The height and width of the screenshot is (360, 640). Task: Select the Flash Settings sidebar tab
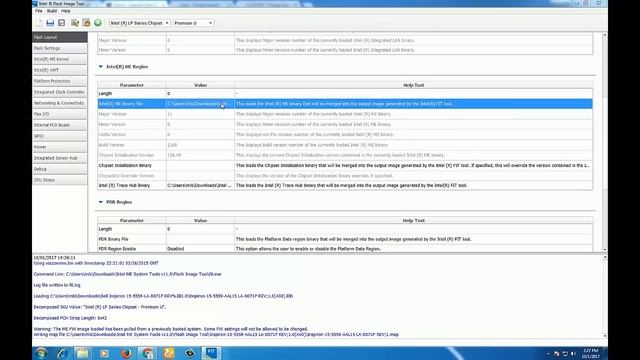[60, 48]
